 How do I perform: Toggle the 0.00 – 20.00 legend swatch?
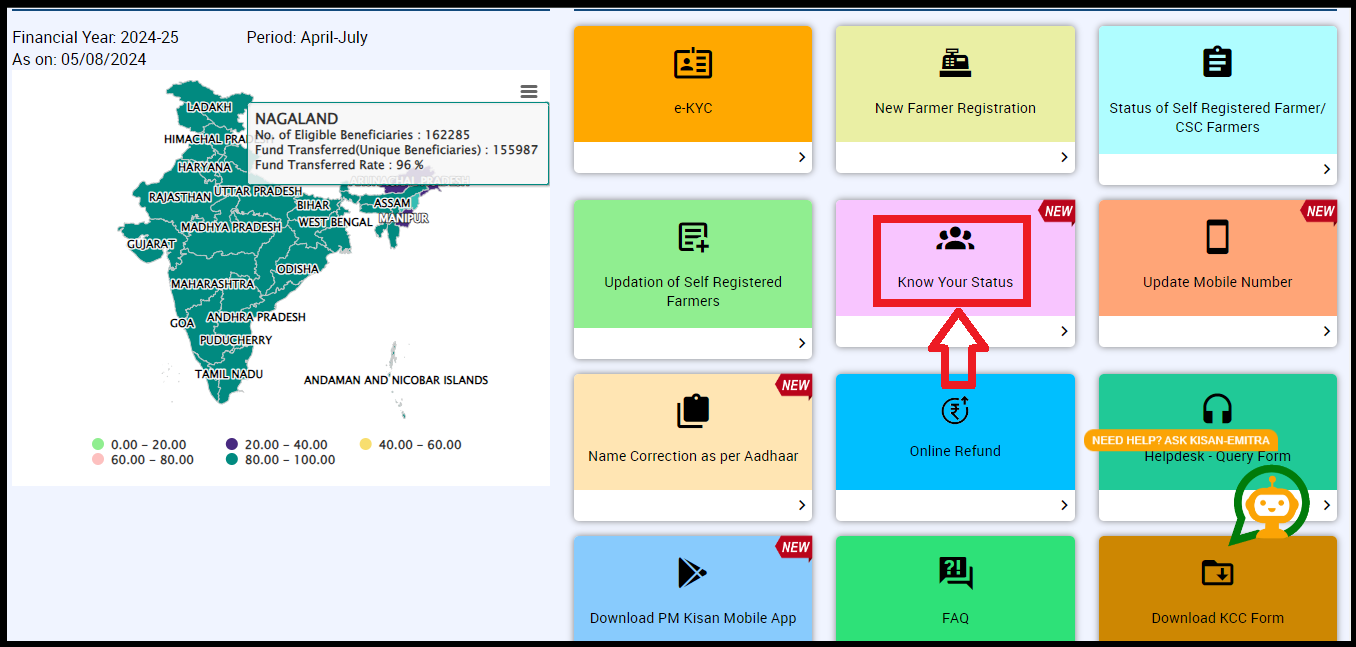click(98, 444)
